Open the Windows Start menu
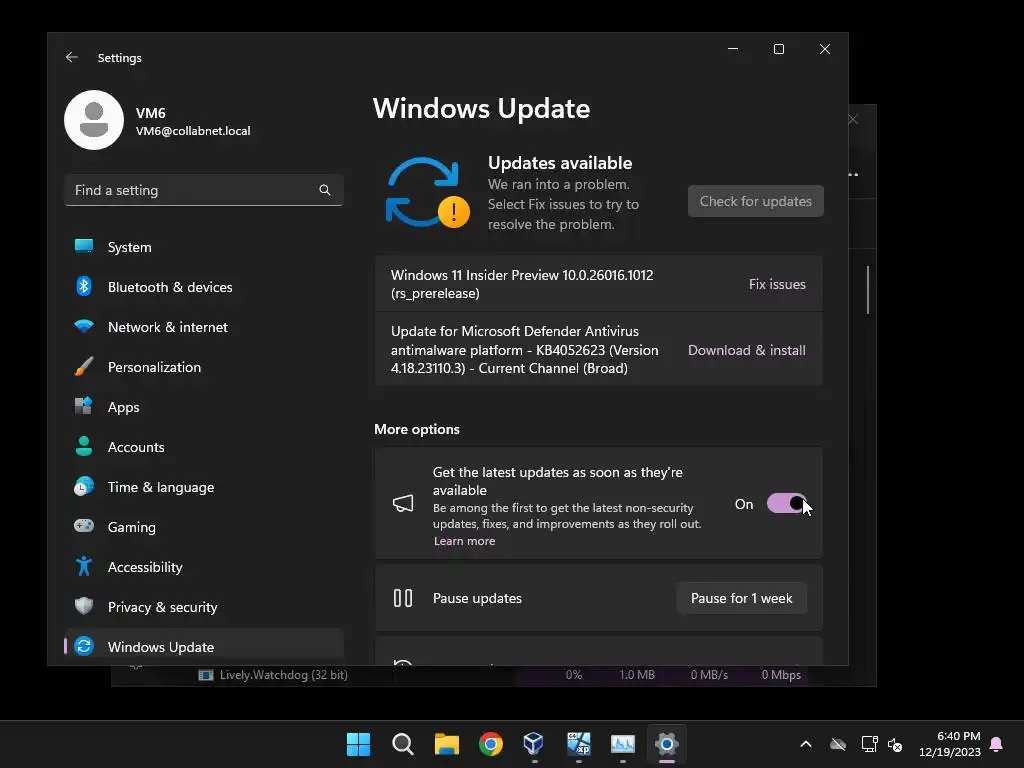Image resolution: width=1024 pixels, height=768 pixels. click(x=358, y=744)
